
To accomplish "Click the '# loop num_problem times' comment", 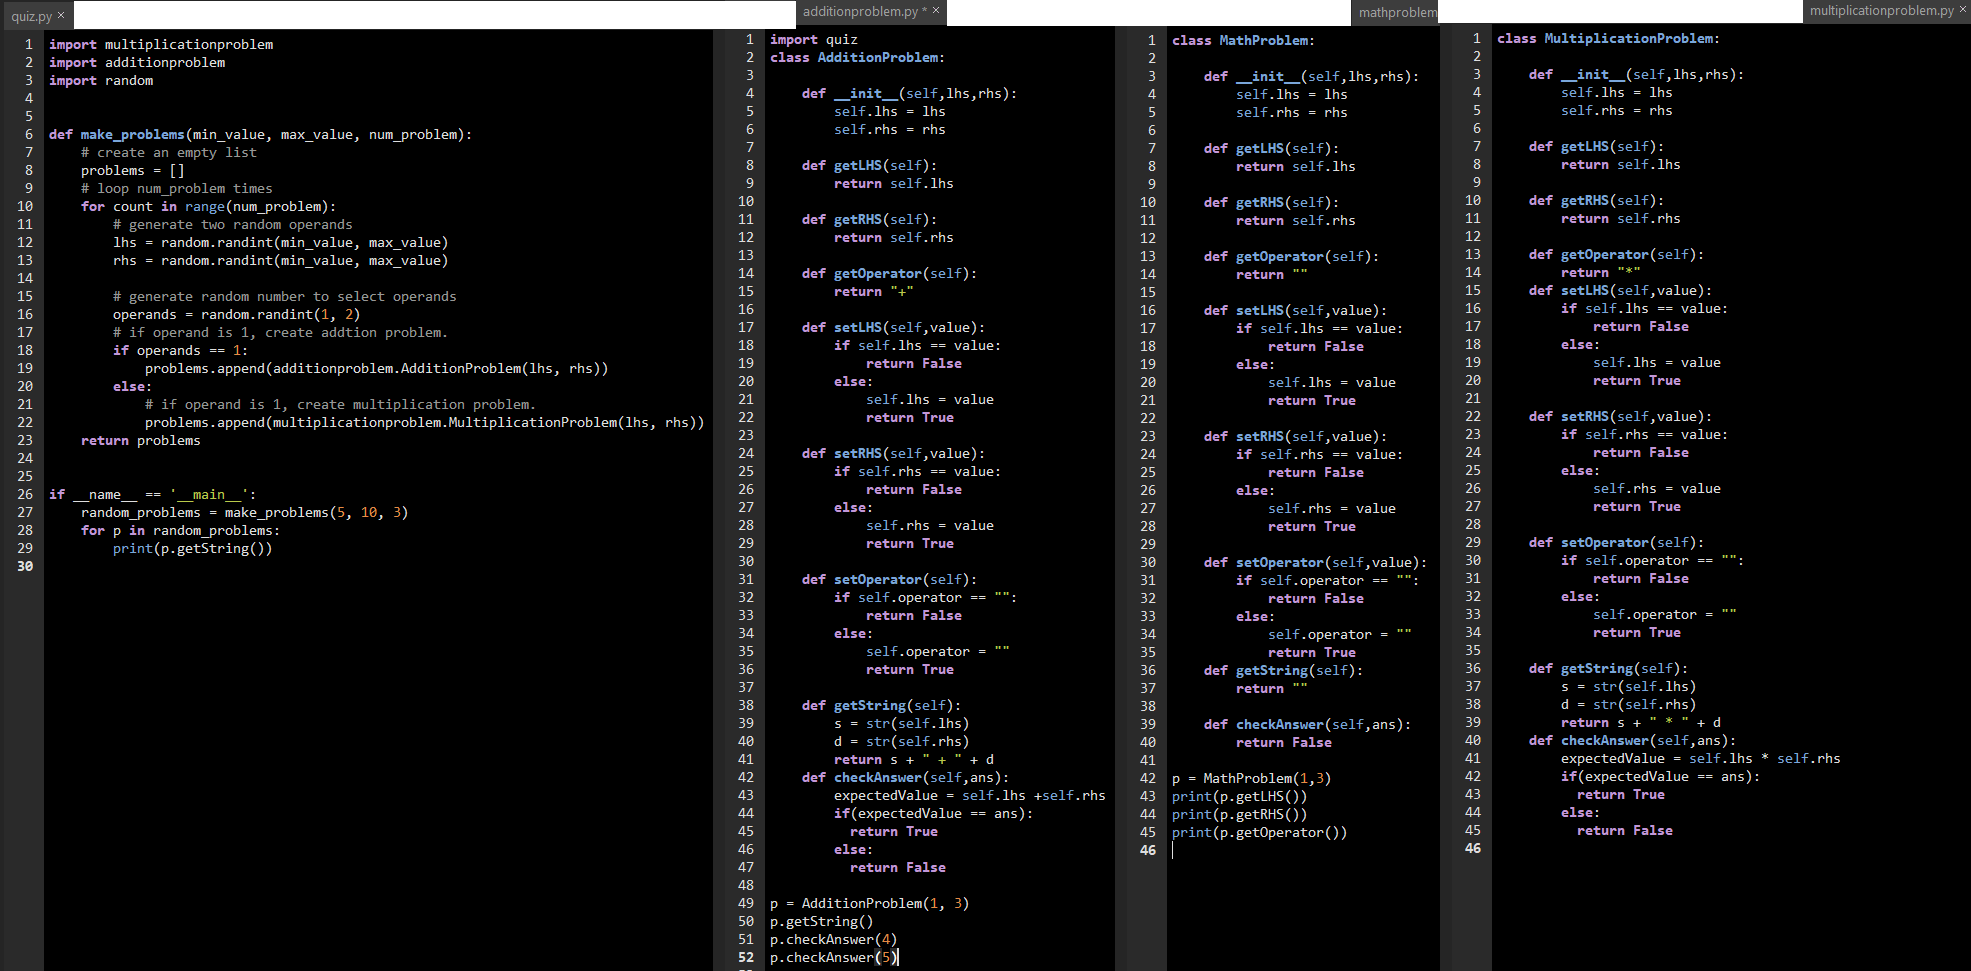I will (x=177, y=188).
